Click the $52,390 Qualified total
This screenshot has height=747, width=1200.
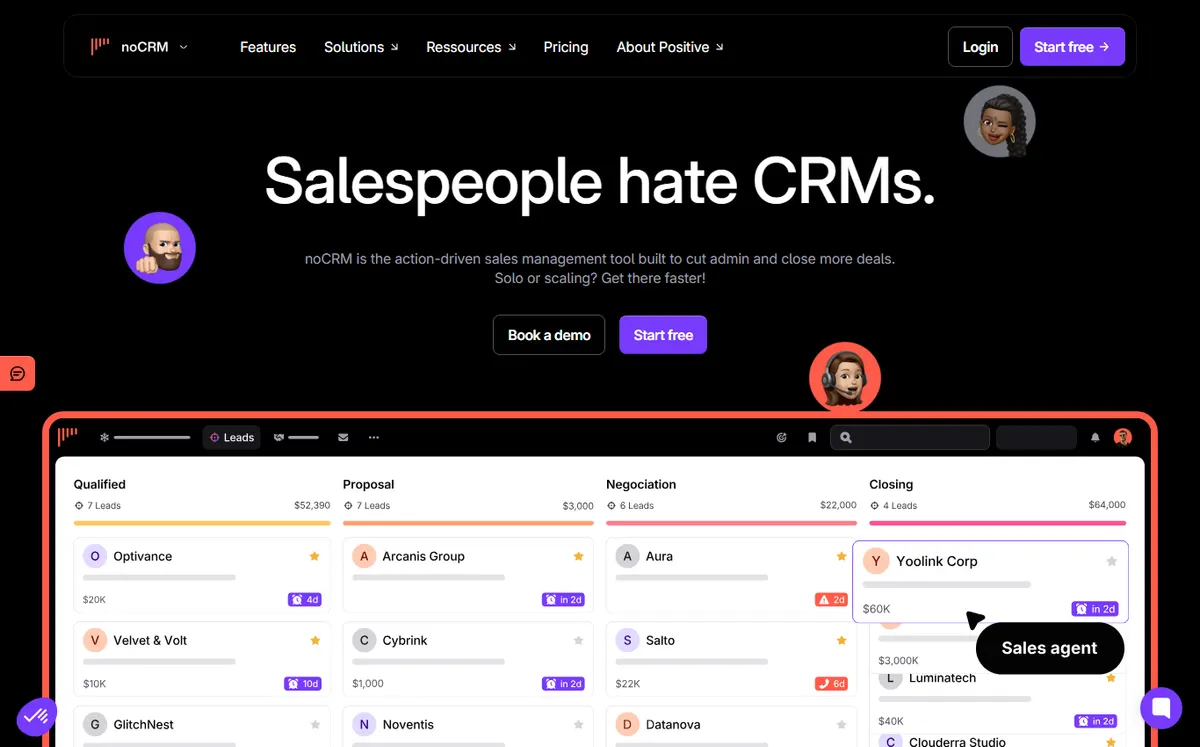click(311, 505)
